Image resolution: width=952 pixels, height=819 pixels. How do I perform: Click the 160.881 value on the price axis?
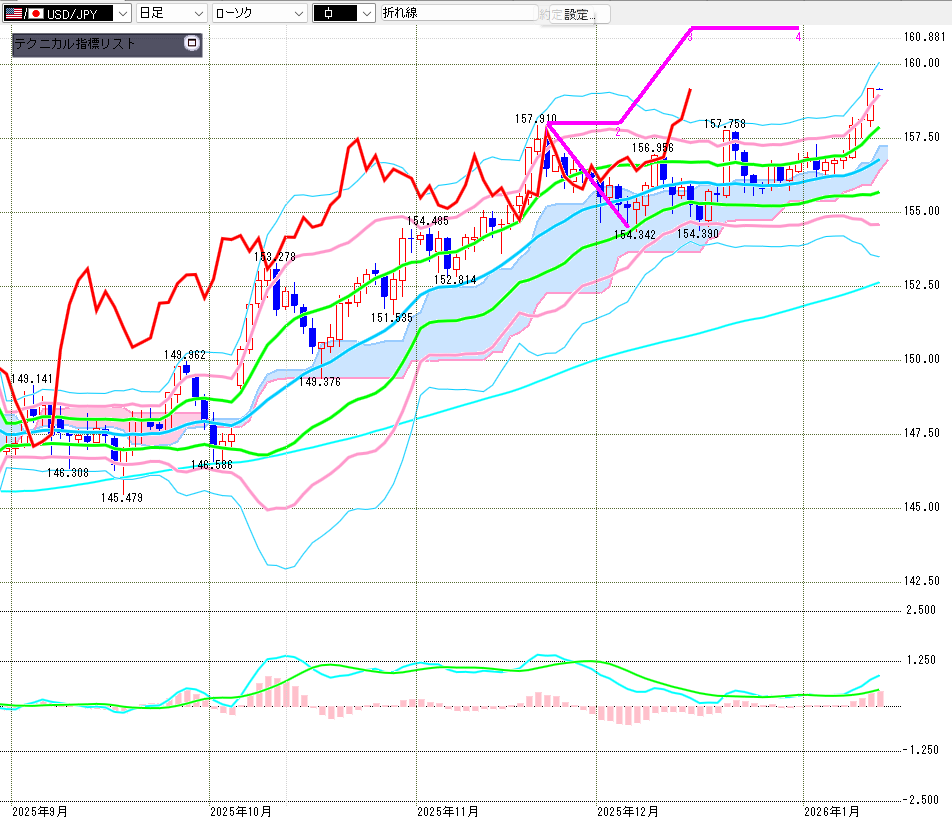(x=923, y=37)
